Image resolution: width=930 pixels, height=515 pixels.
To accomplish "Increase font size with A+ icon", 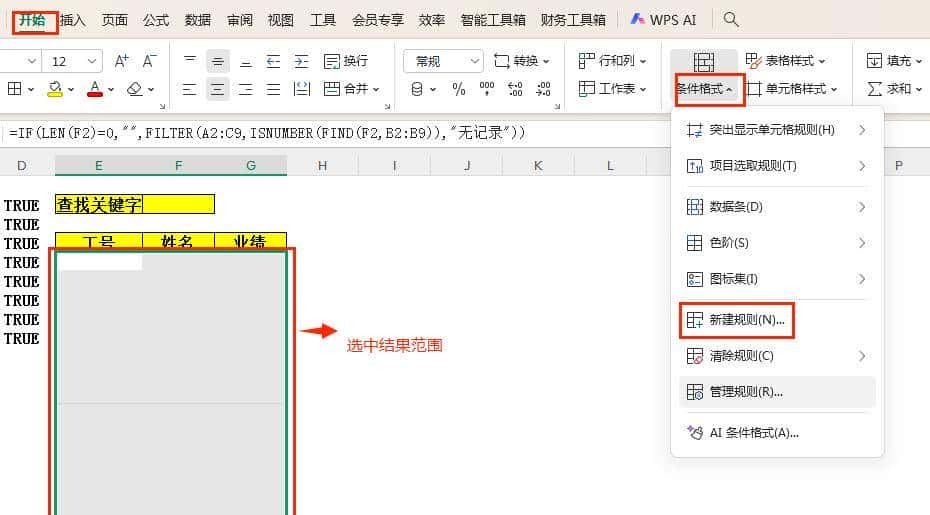I will click(121, 61).
